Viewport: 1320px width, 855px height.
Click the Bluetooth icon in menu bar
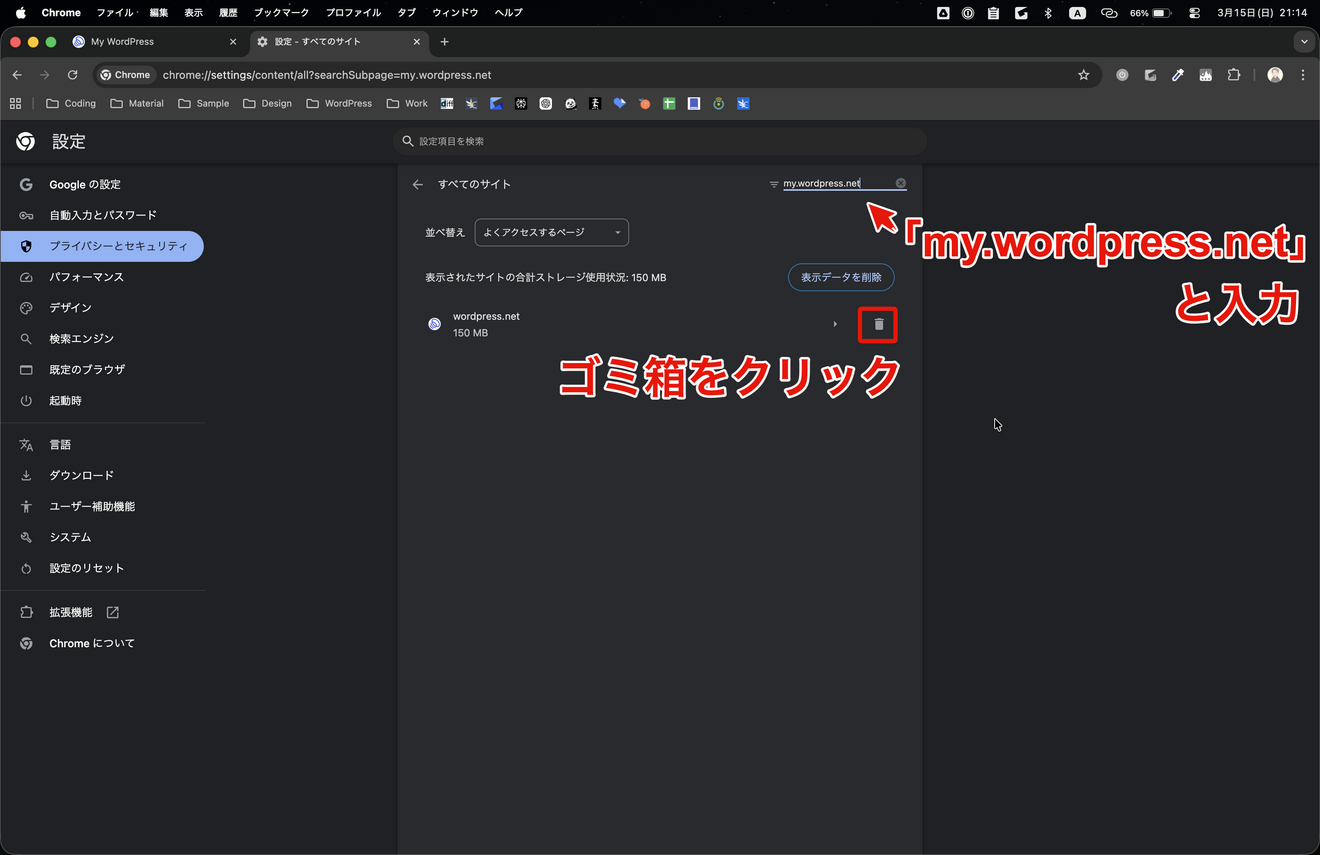coord(1047,13)
